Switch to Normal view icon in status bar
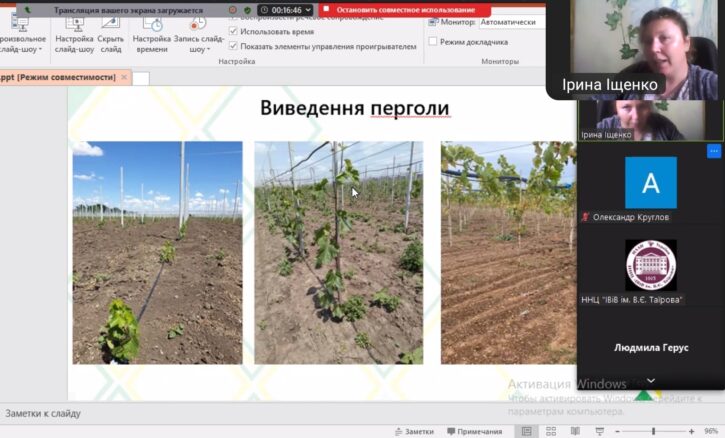725x438 pixels. pyautogui.click(x=526, y=431)
